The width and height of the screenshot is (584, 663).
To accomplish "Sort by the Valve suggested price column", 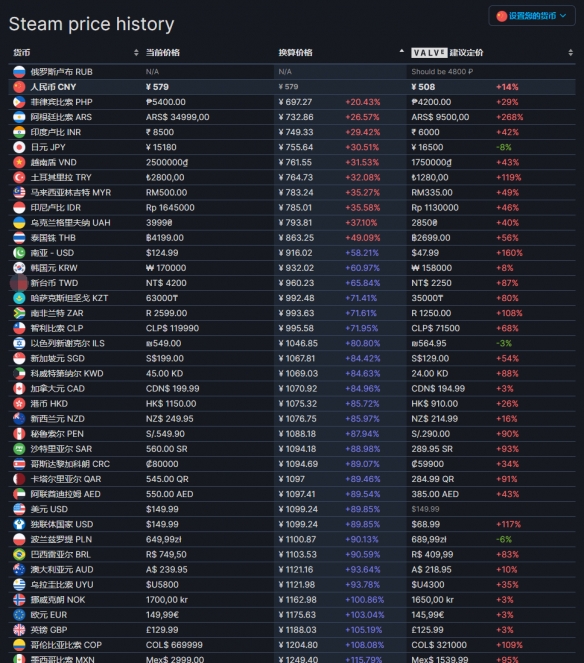I will pyautogui.click(x=447, y=52).
